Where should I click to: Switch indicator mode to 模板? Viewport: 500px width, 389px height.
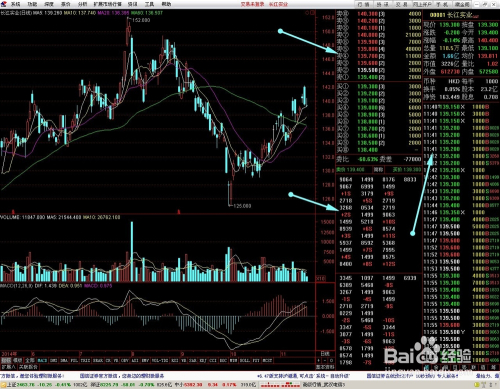point(17,360)
